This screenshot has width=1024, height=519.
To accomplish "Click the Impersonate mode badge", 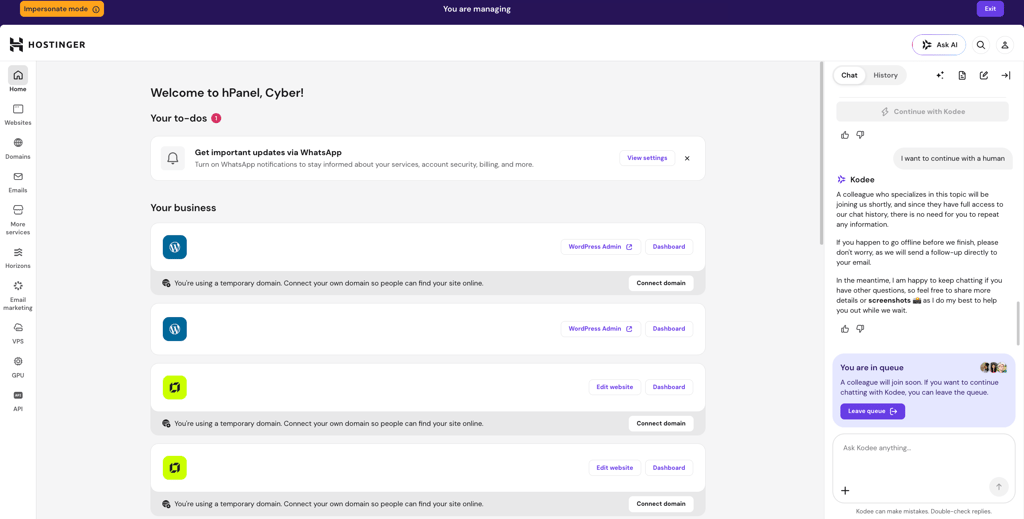I will [61, 9].
